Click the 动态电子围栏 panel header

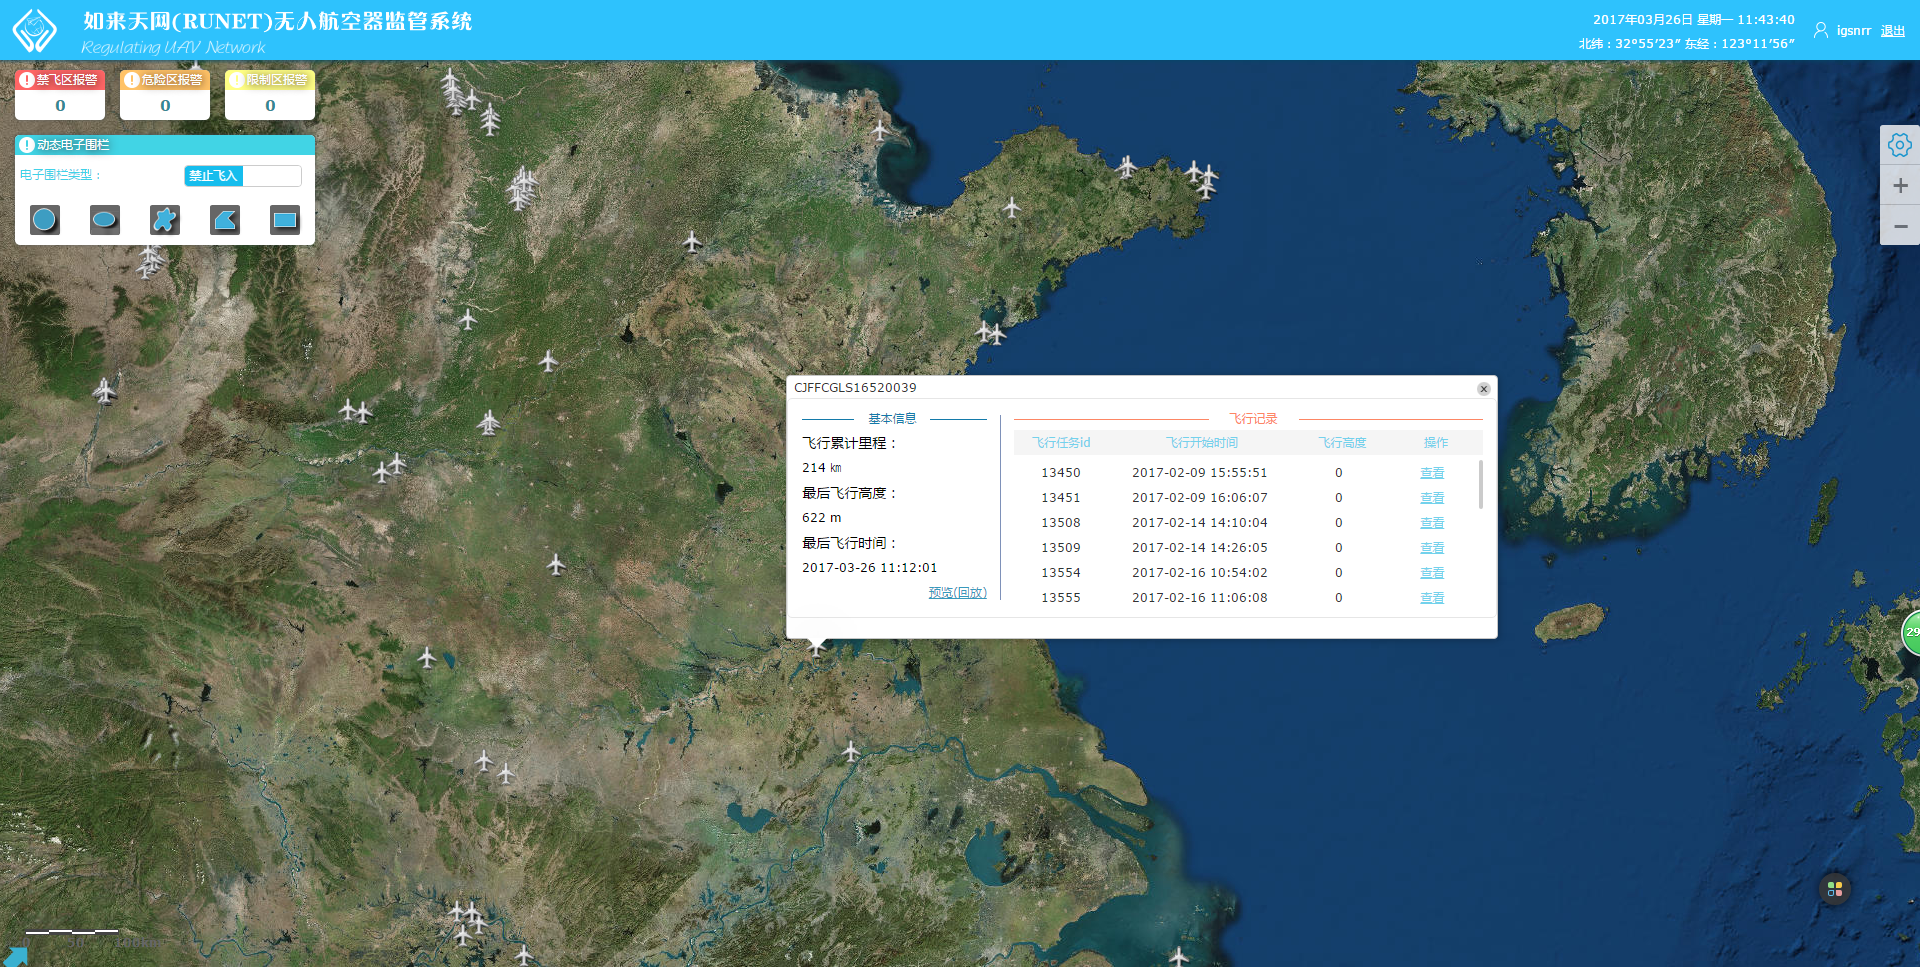(165, 145)
